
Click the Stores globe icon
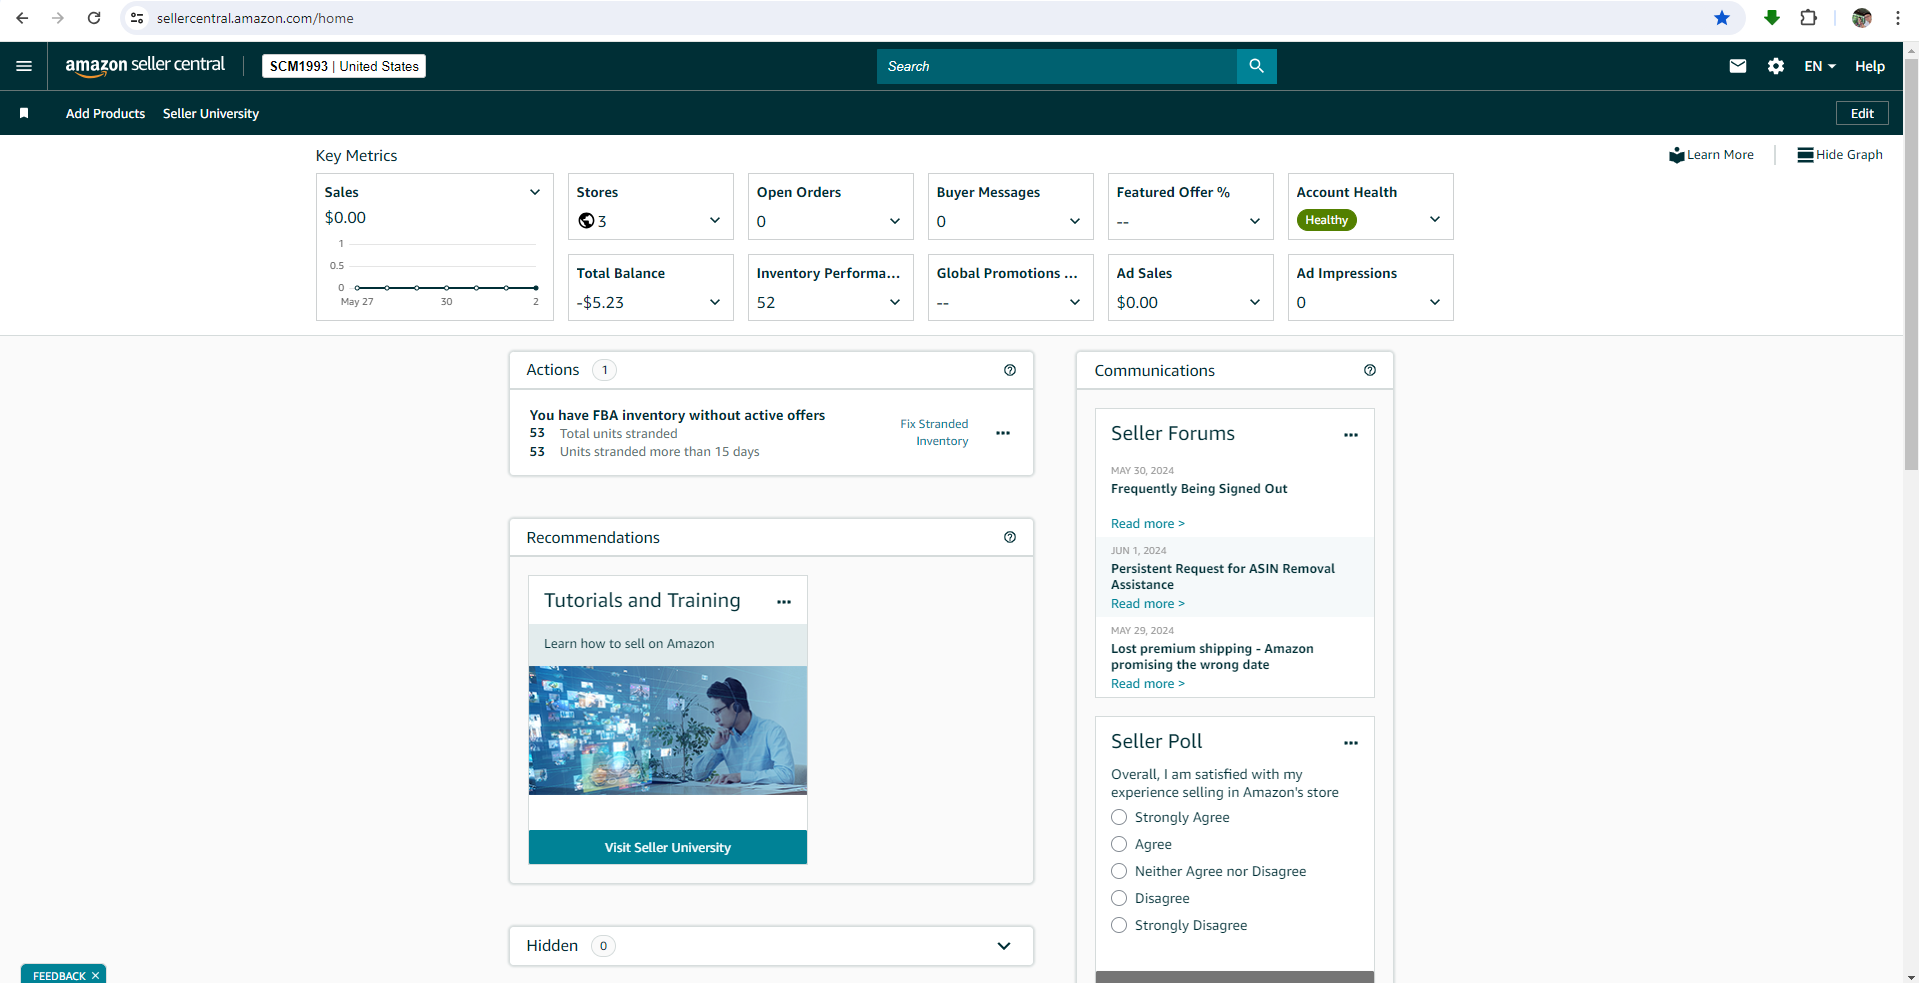586,220
